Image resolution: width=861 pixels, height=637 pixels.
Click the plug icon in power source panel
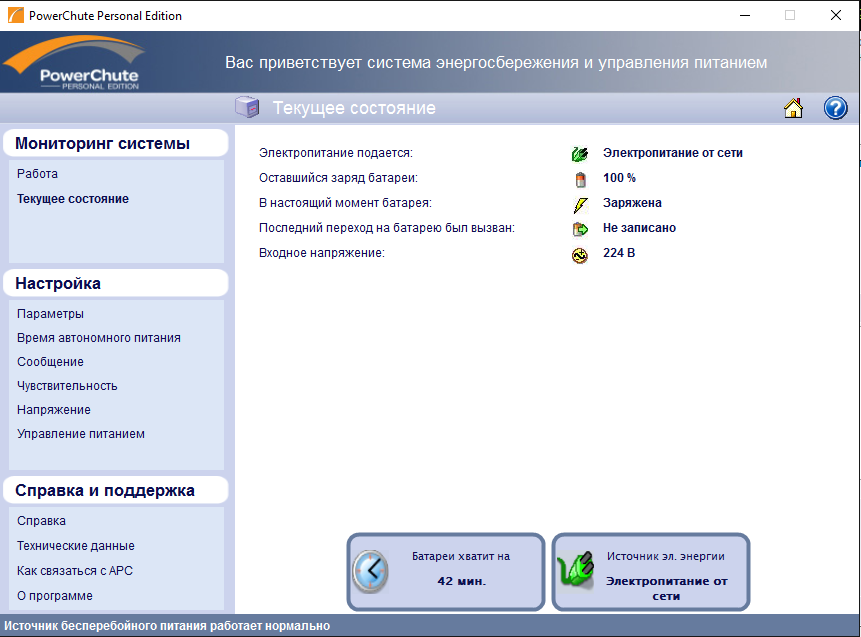point(575,573)
